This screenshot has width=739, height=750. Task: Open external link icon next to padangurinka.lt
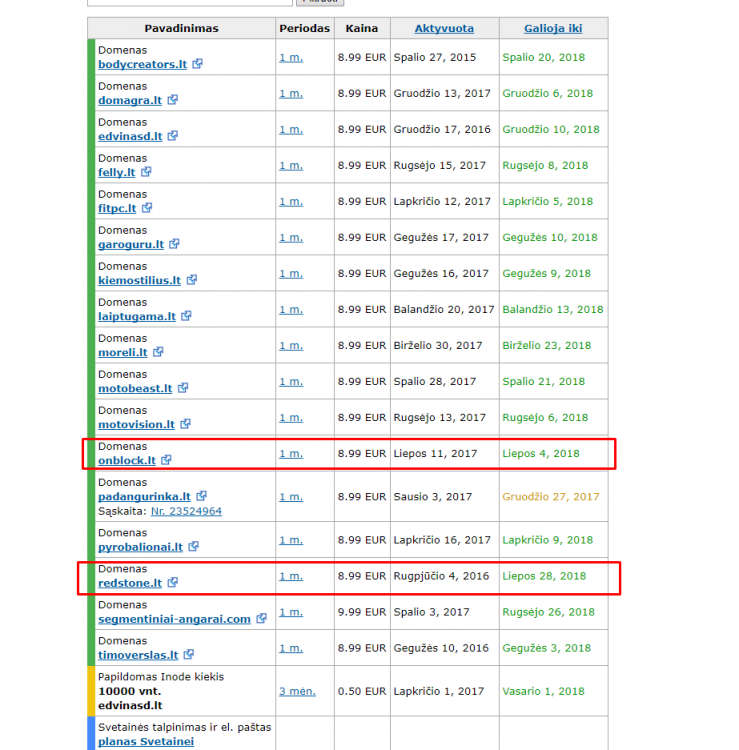point(201,496)
